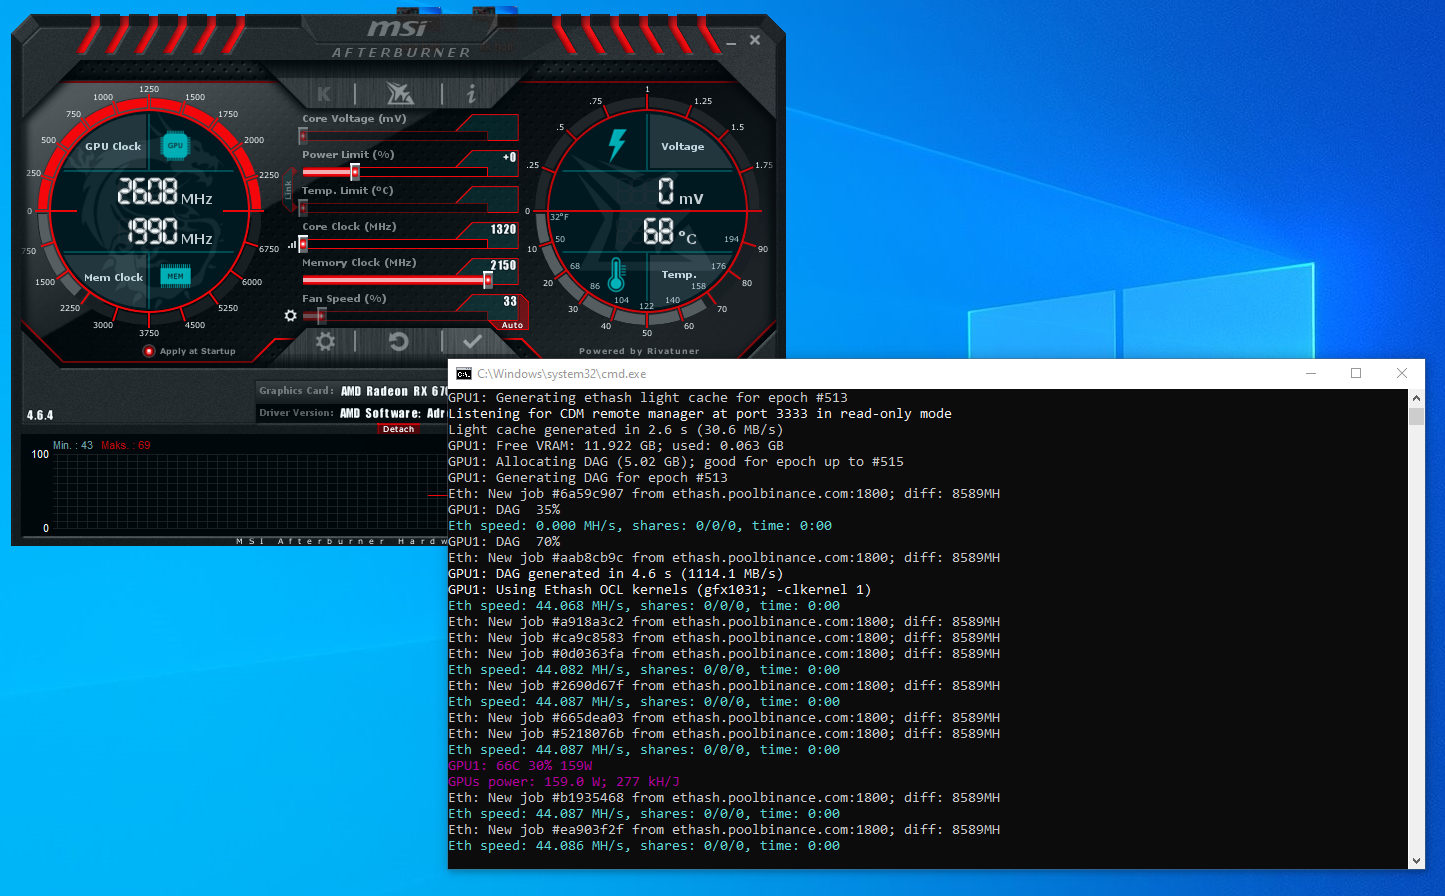Apply settings with the checkmark icon
Viewport: 1445px width, 896px height.
[472, 342]
